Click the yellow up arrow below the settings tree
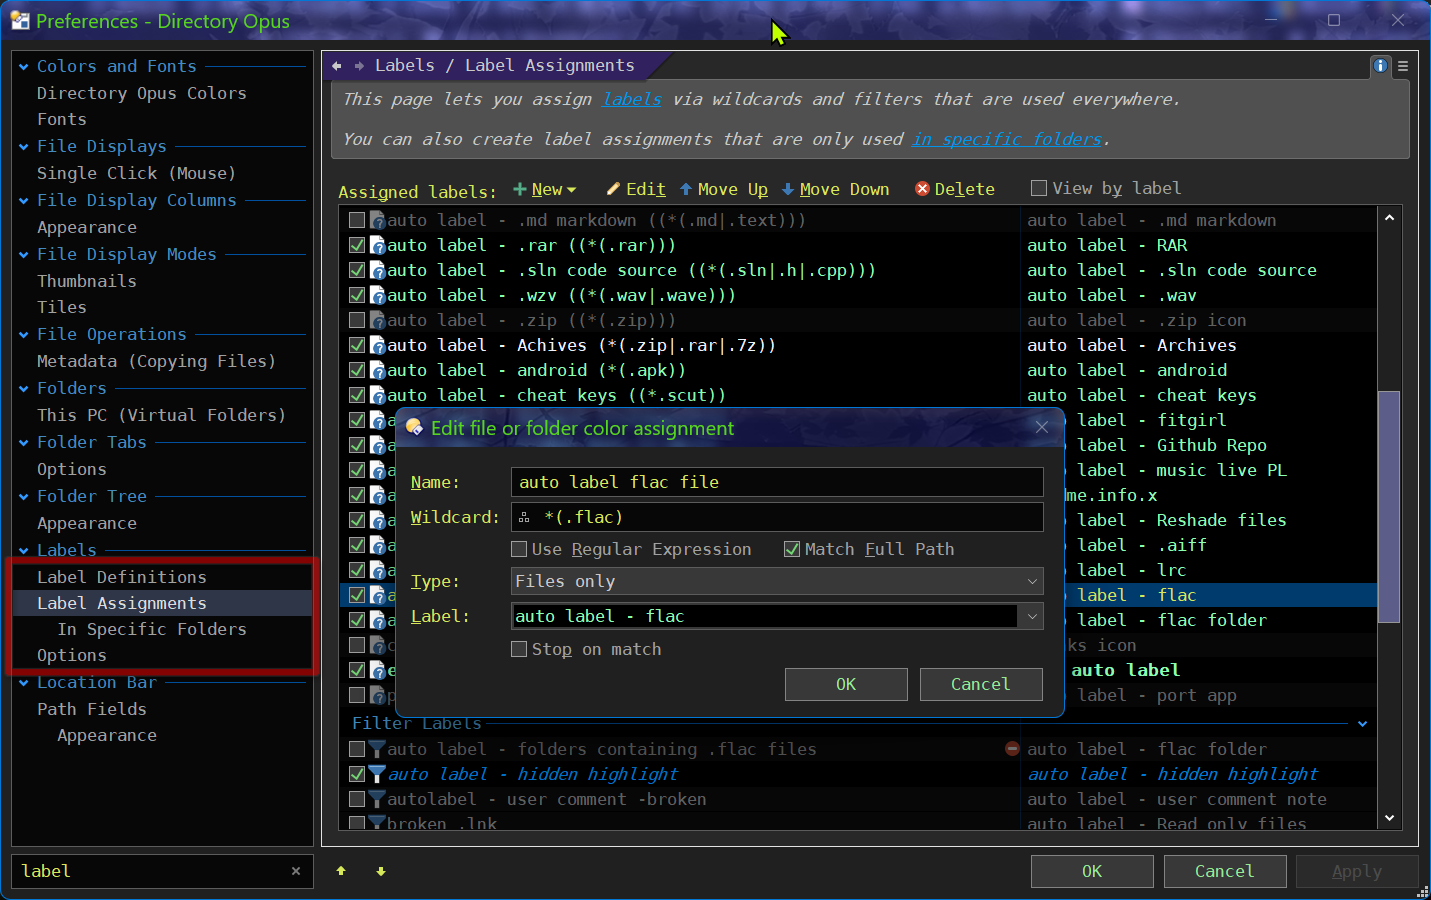Viewport: 1431px width, 900px height. (341, 871)
